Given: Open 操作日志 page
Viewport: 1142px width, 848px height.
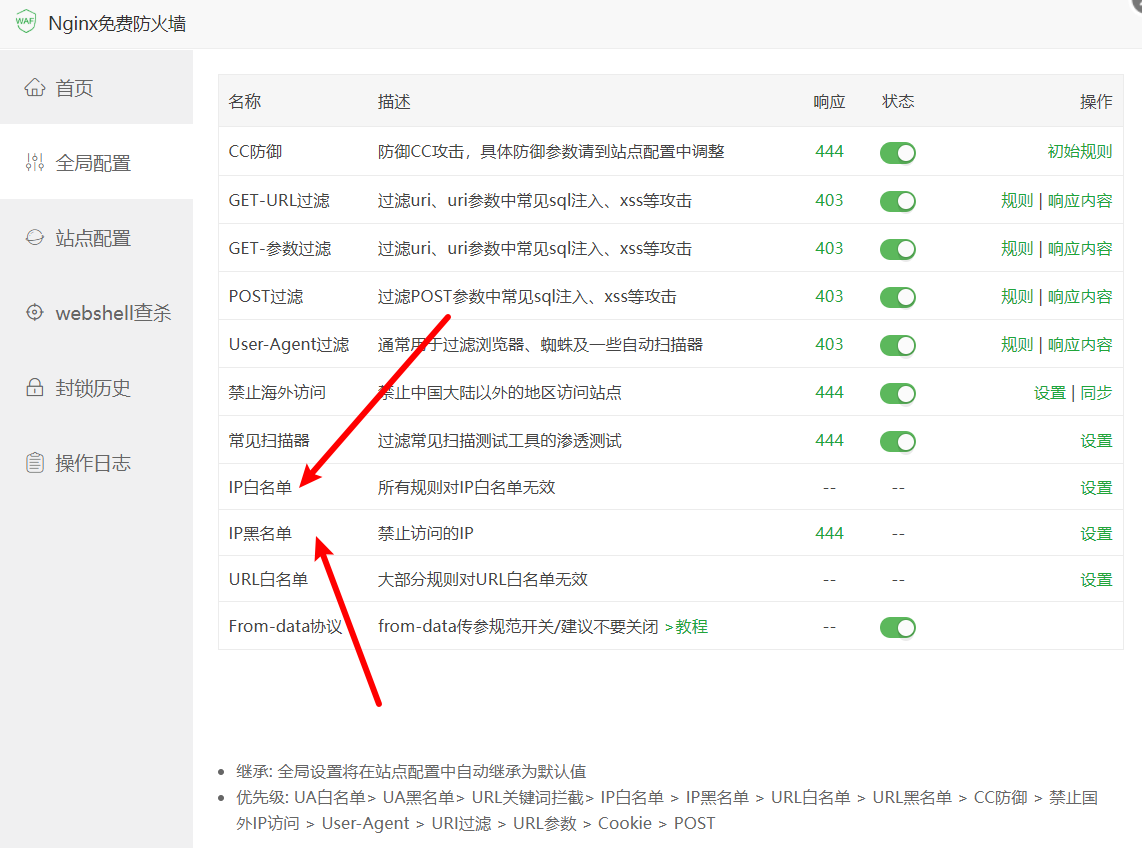Looking at the screenshot, I should (96, 463).
